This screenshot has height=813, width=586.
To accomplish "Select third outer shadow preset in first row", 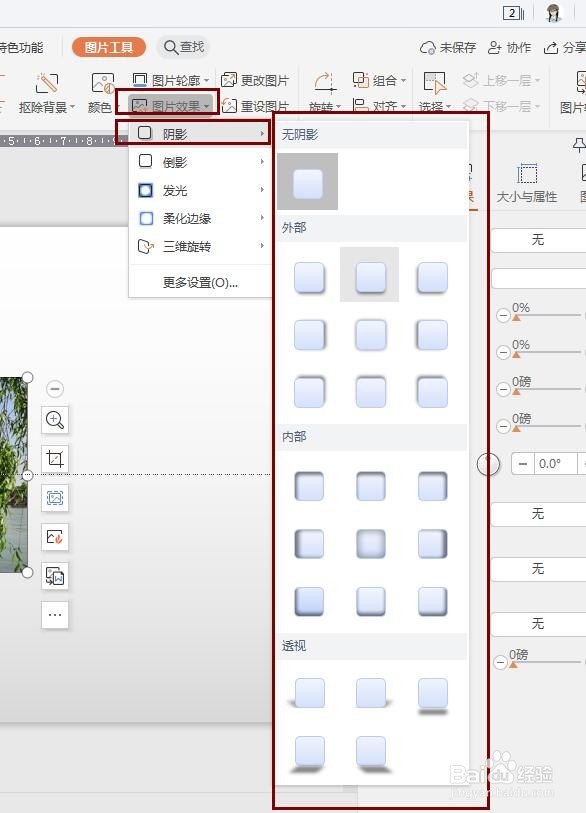I will (432, 277).
